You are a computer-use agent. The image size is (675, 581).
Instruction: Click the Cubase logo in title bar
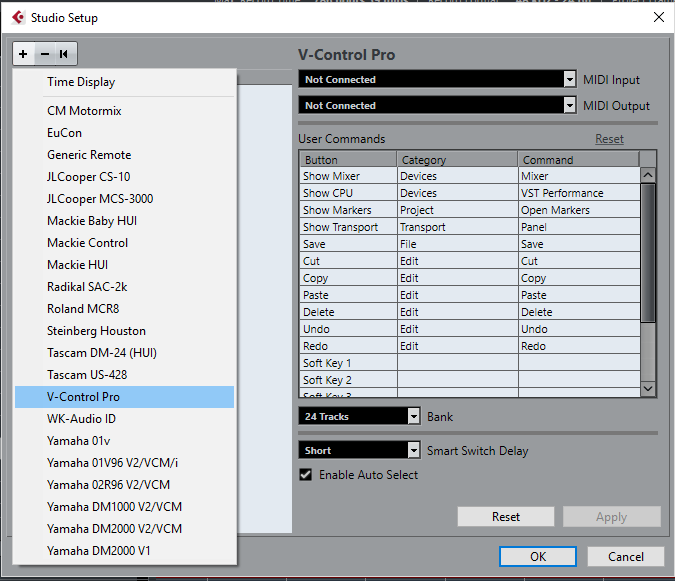point(17,18)
